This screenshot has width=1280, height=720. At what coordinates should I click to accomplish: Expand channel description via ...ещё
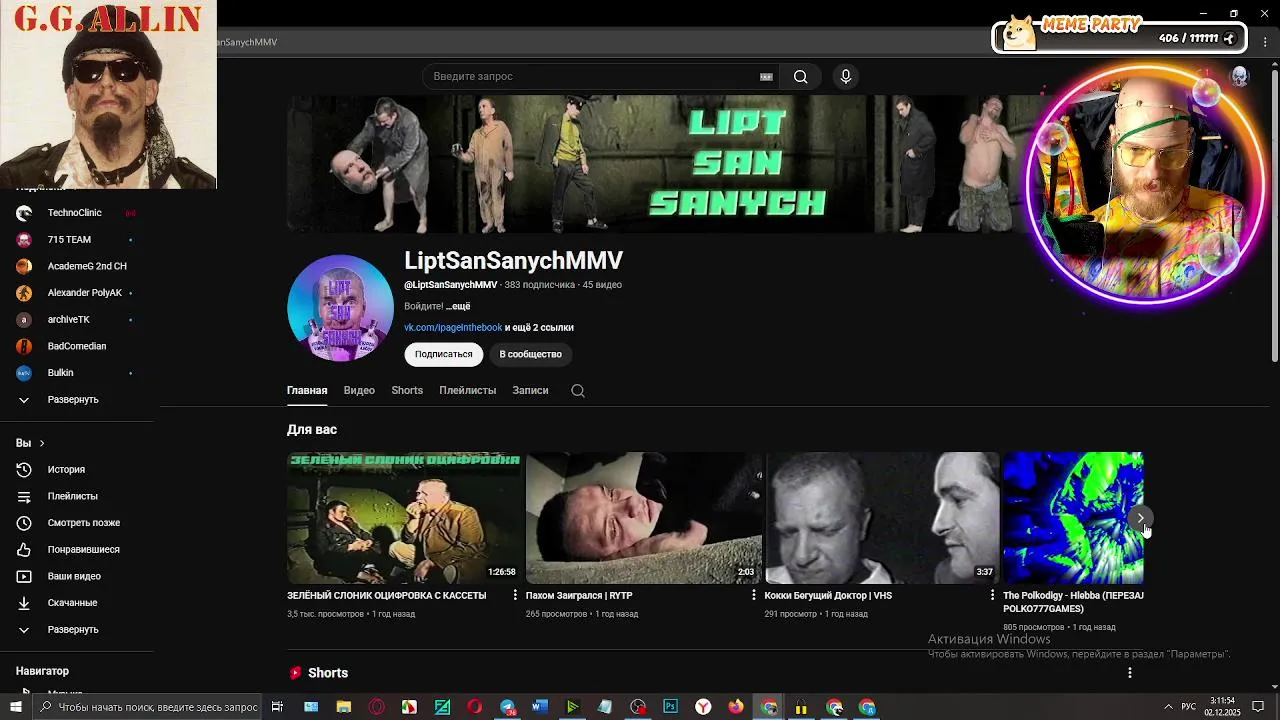(x=458, y=306)
